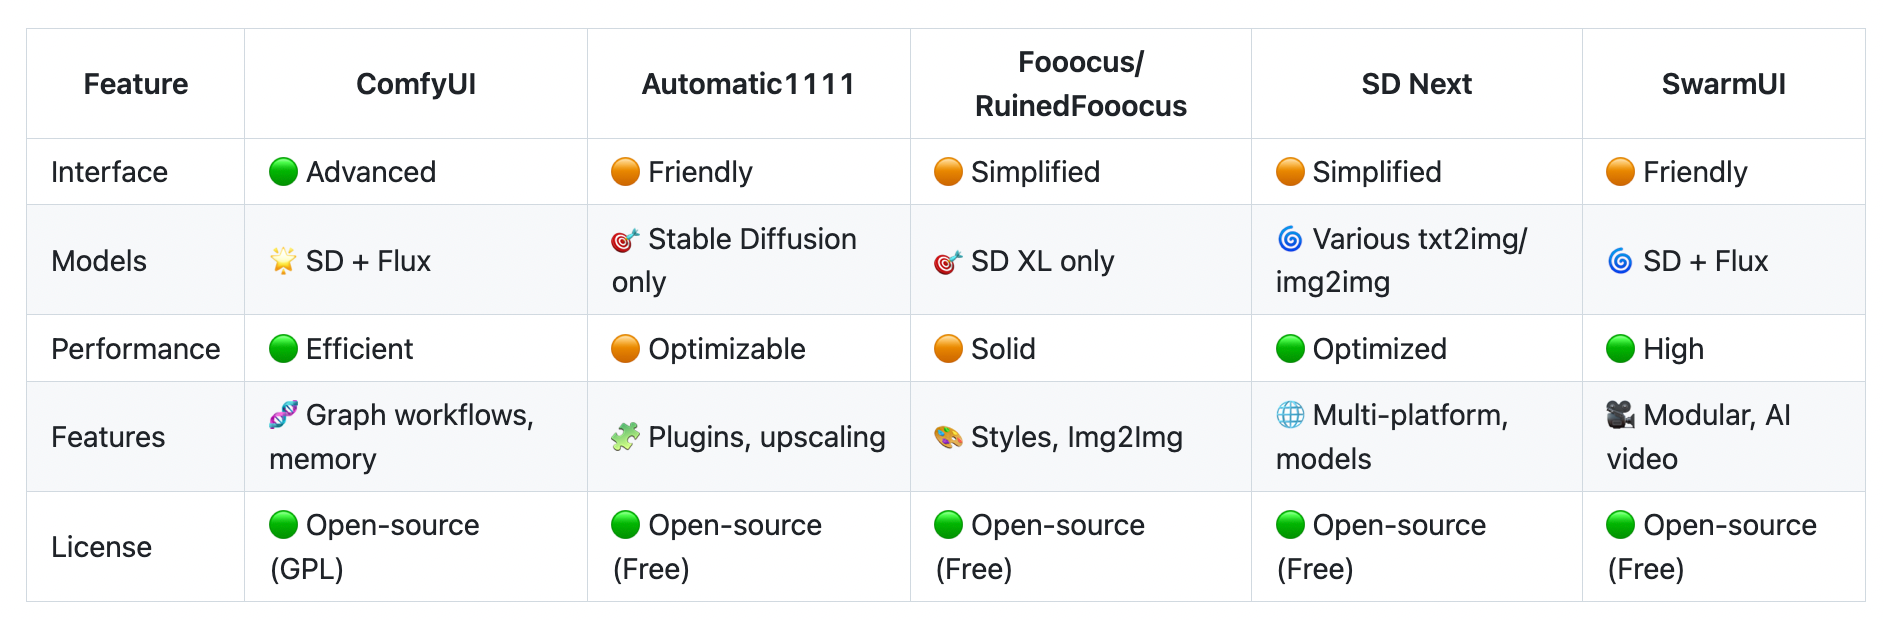This screenshot has width=1884, height=620.
Task: Click the ComfyUI column header
Action: coord(416,84)
